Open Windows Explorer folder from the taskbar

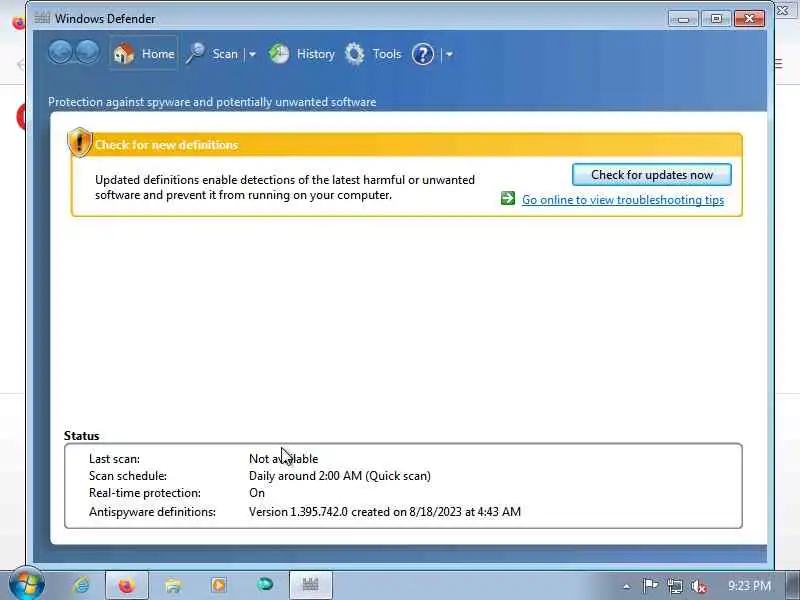click(173, 585)
